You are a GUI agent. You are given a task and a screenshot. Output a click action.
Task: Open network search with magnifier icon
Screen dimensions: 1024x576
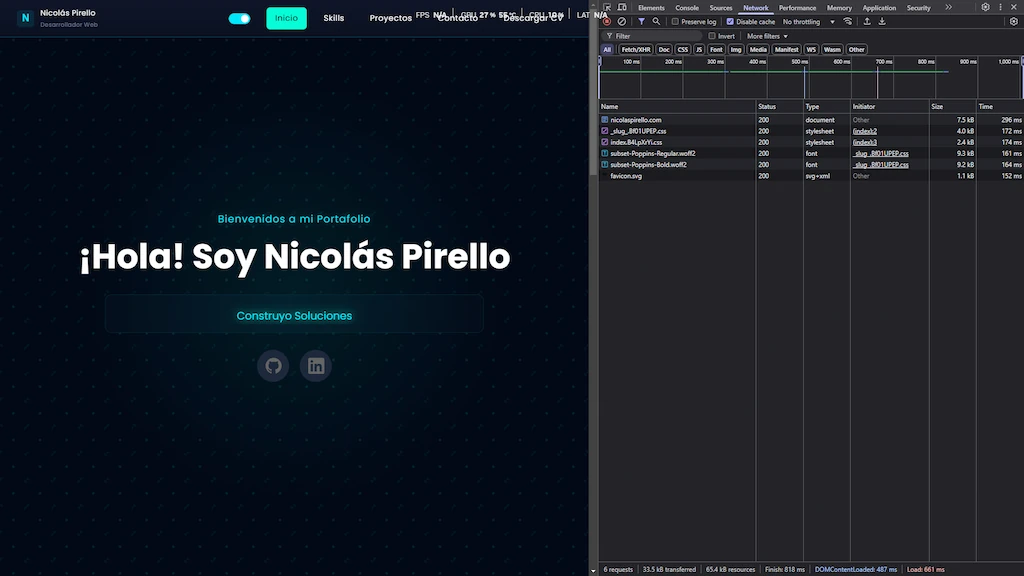pyautogui.click(x=656, y=21)
